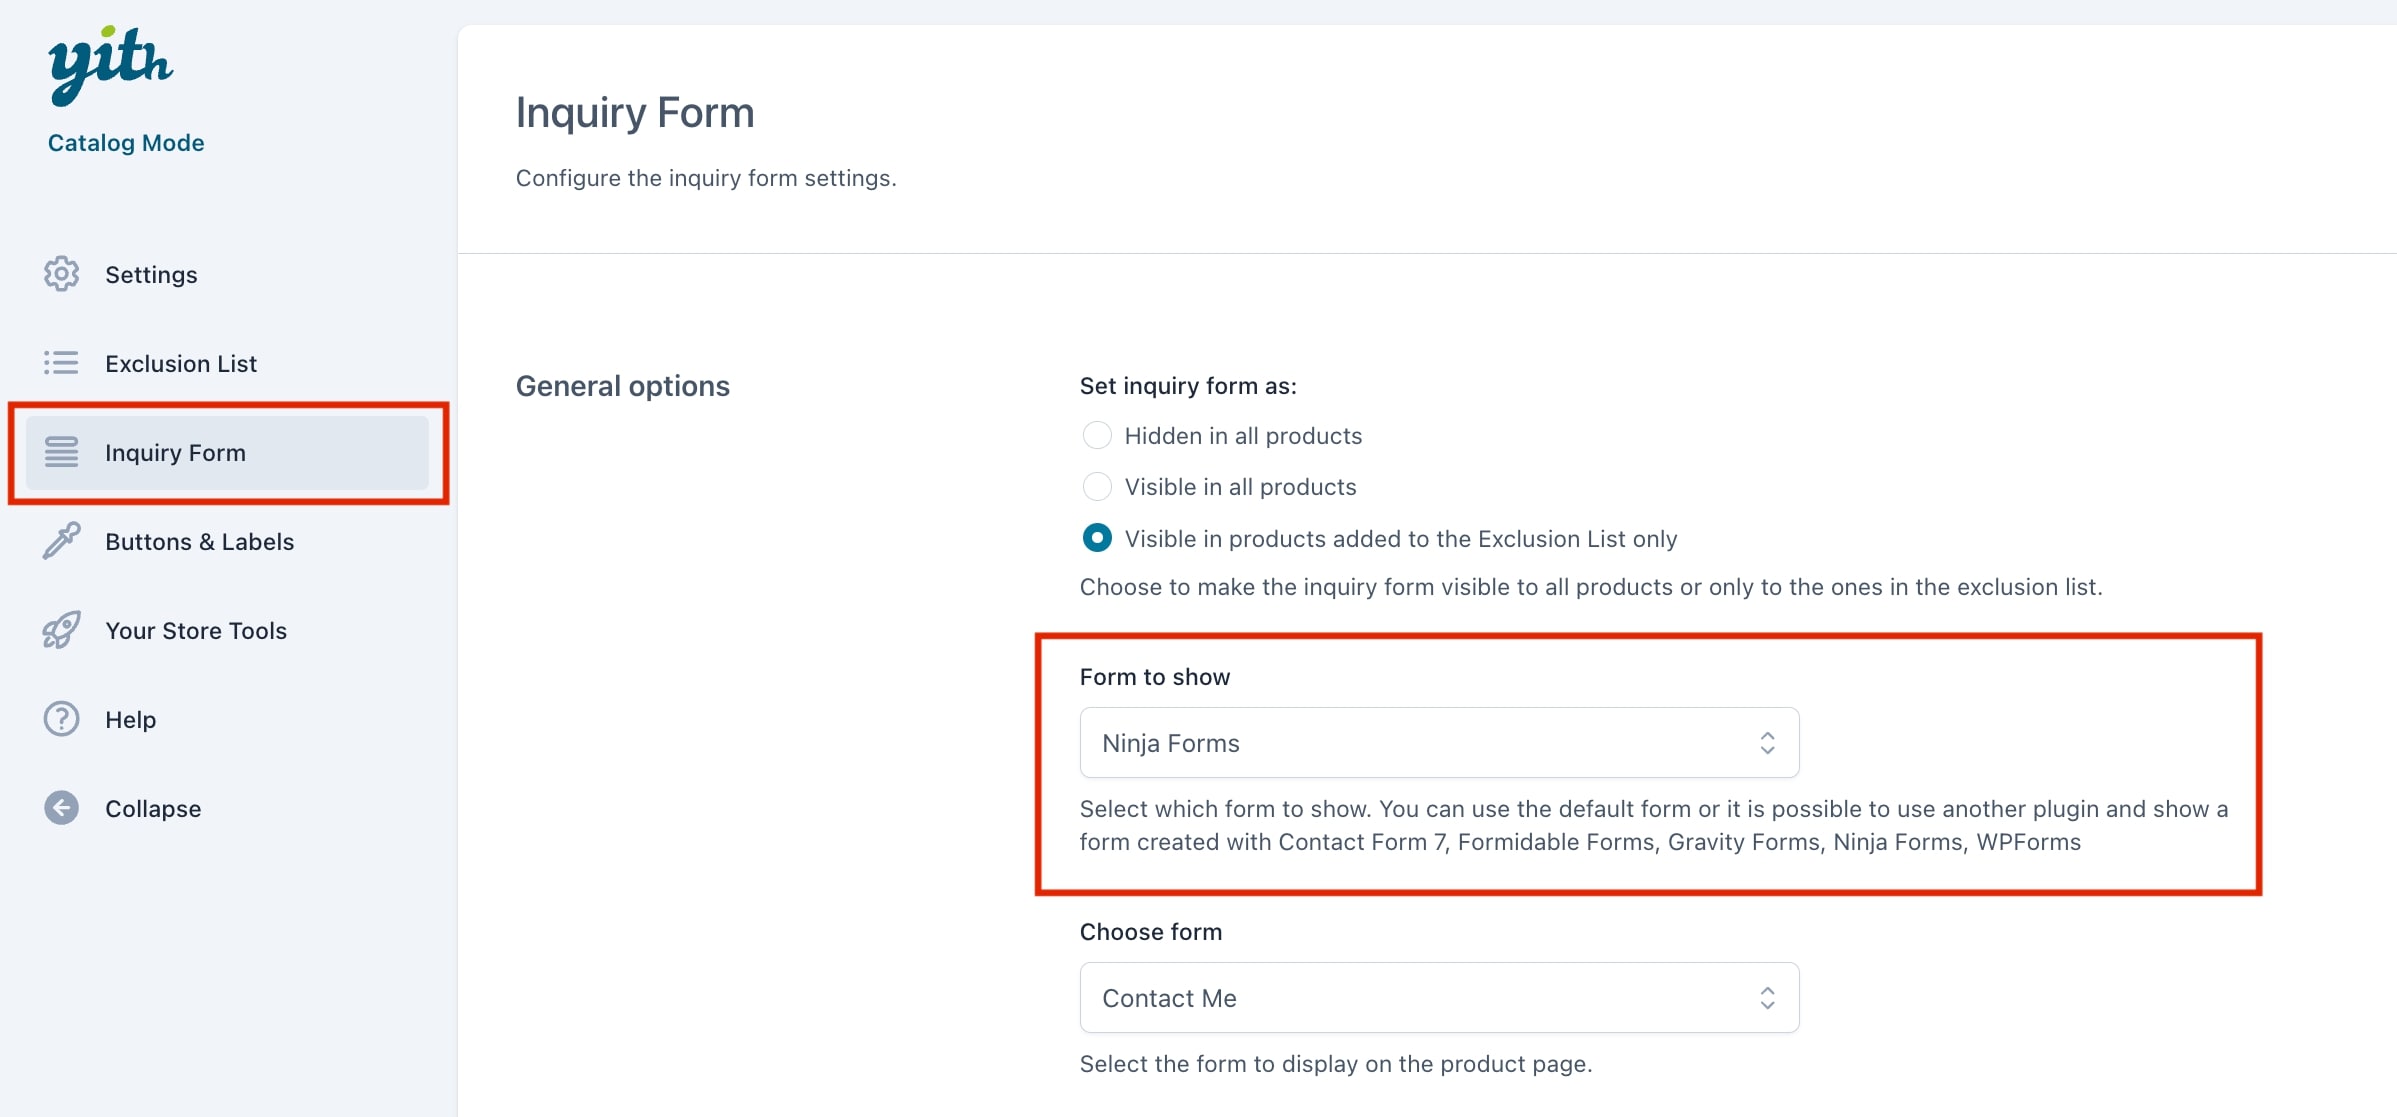This screenshot has height=1117, width=2397.
Task: Click the Collapse arrow icon
Action: [x=61, y=808]
